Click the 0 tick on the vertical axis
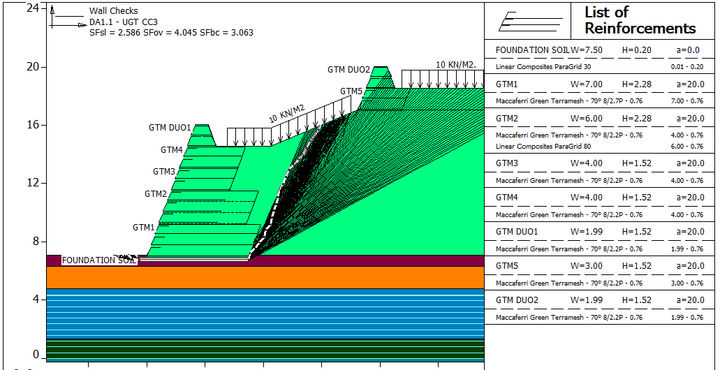Screen dimensions: 720x370 [36, 355]
